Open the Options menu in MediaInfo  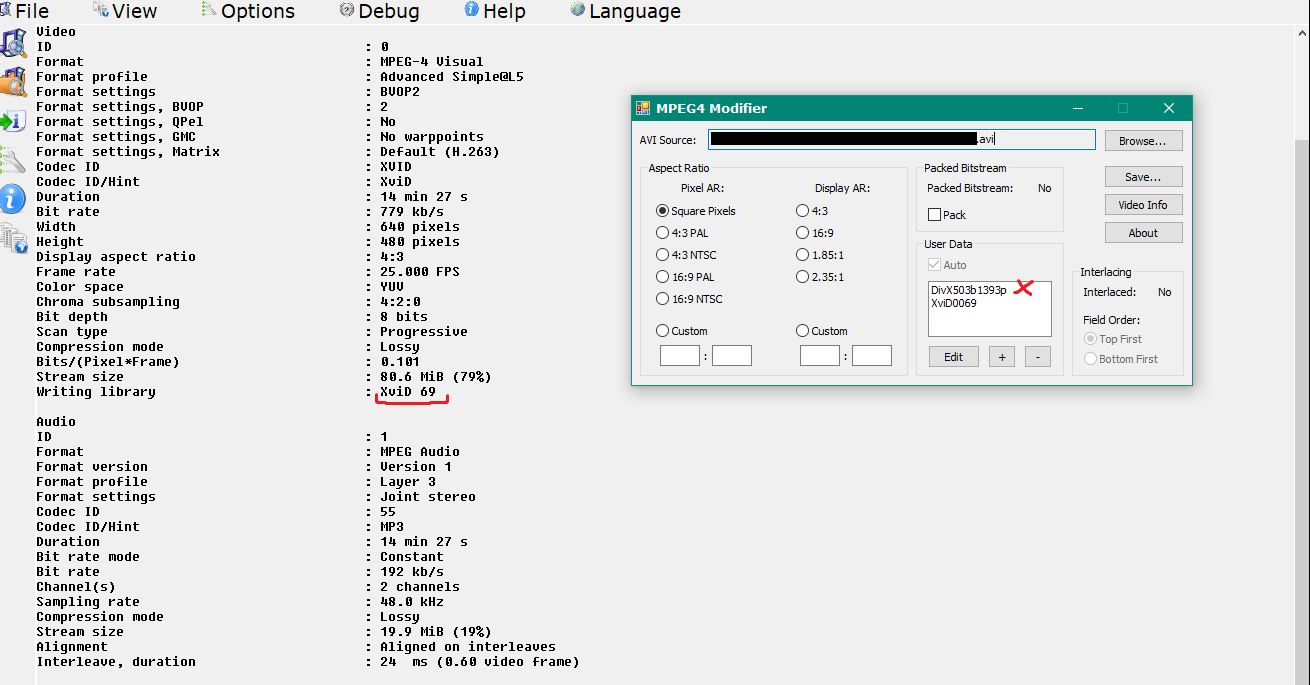248,11
